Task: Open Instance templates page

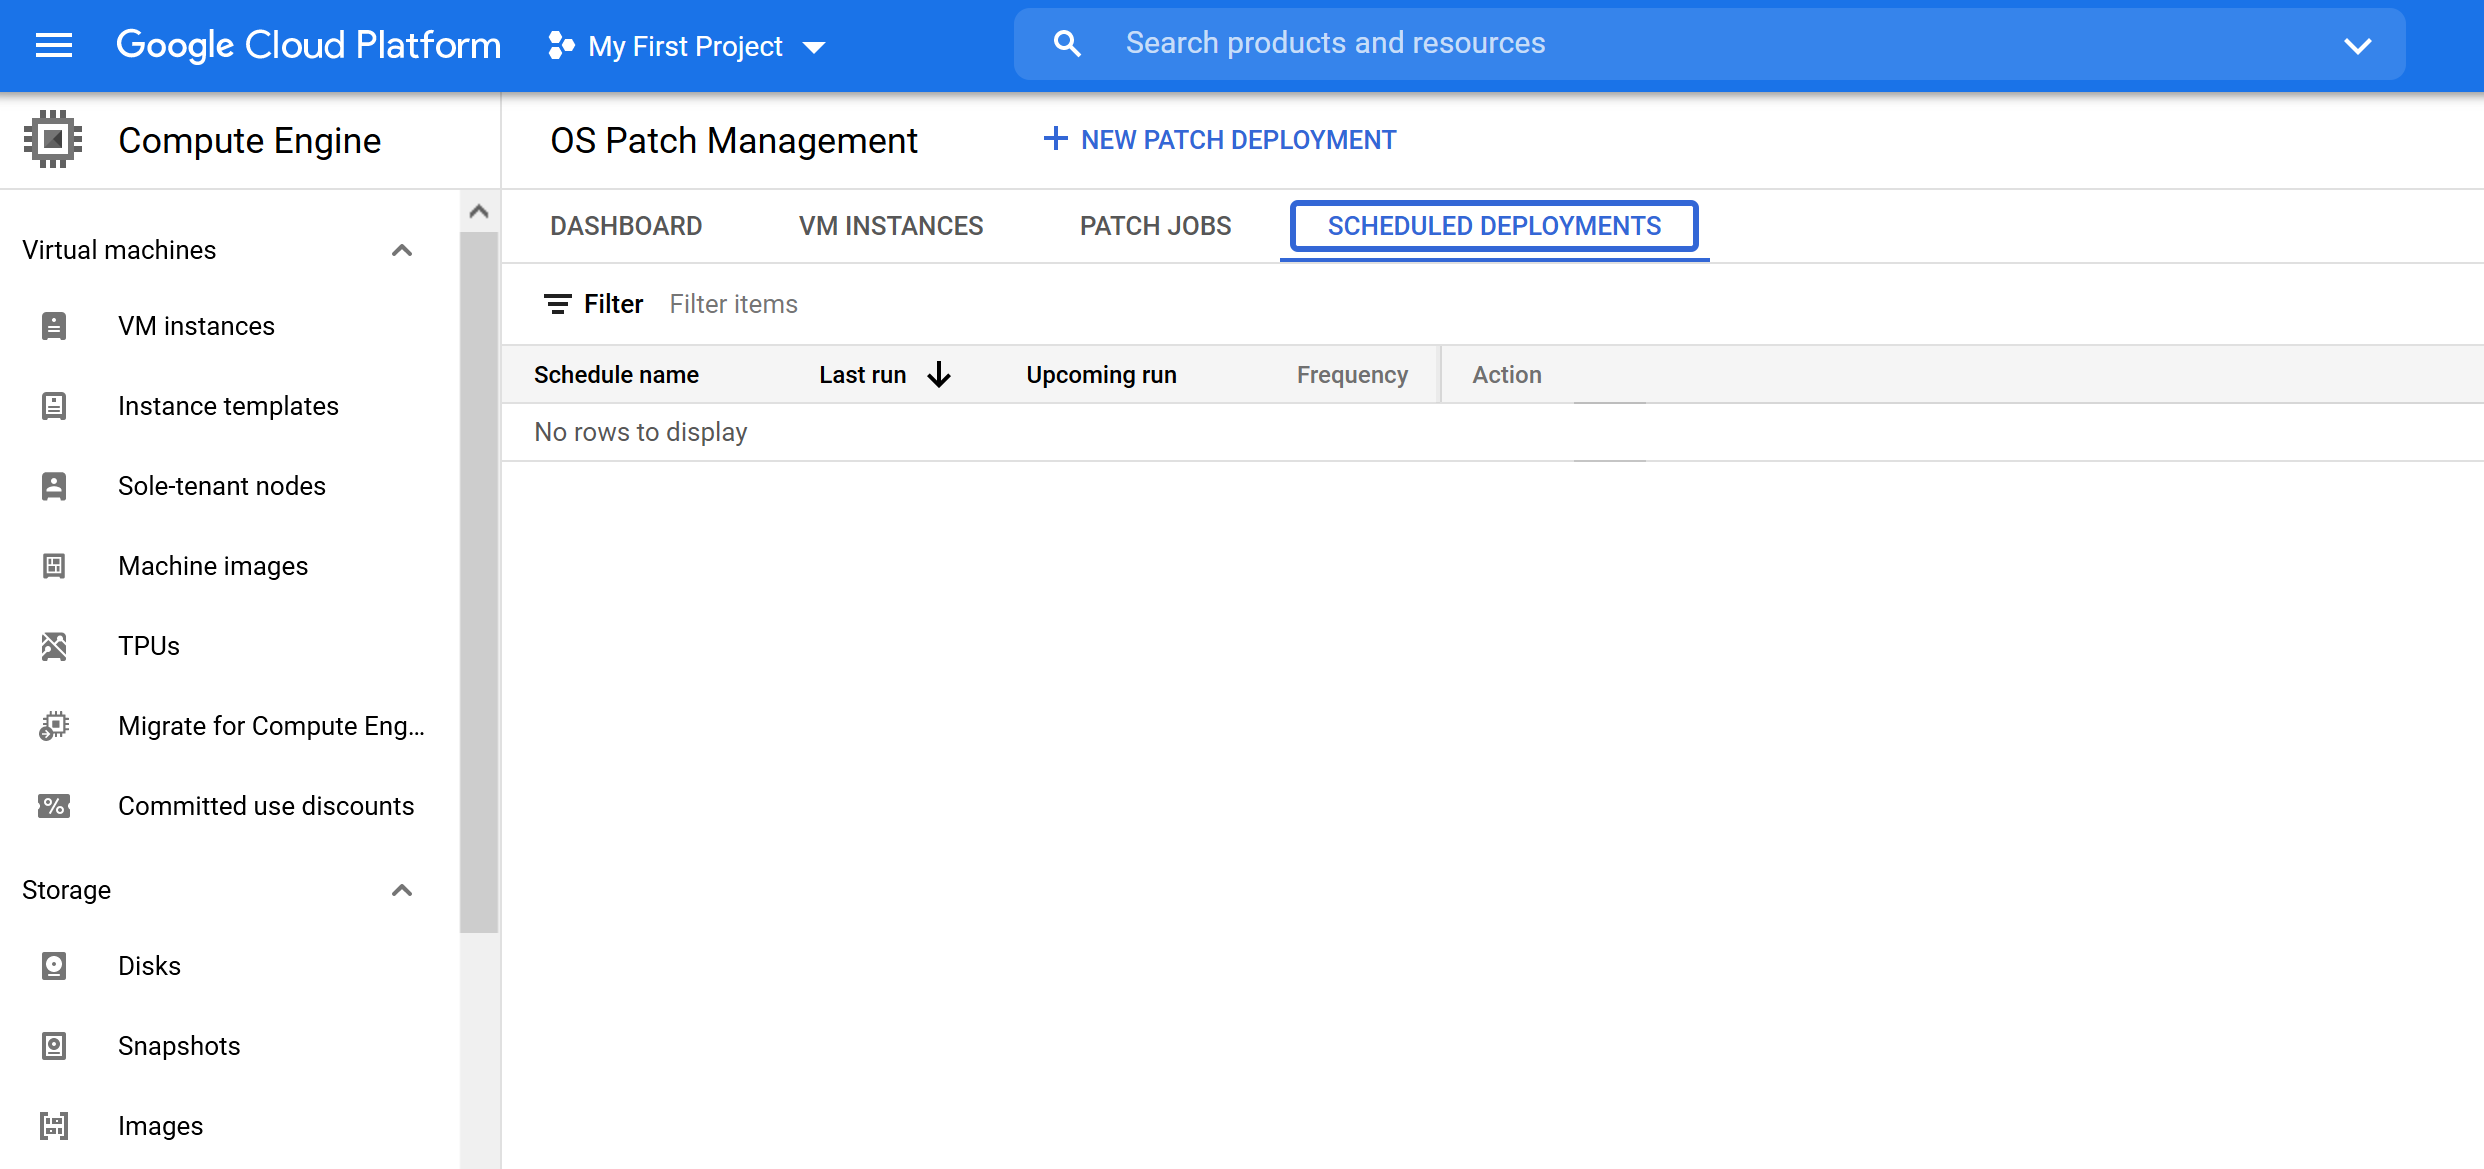Action: point(228,406)
